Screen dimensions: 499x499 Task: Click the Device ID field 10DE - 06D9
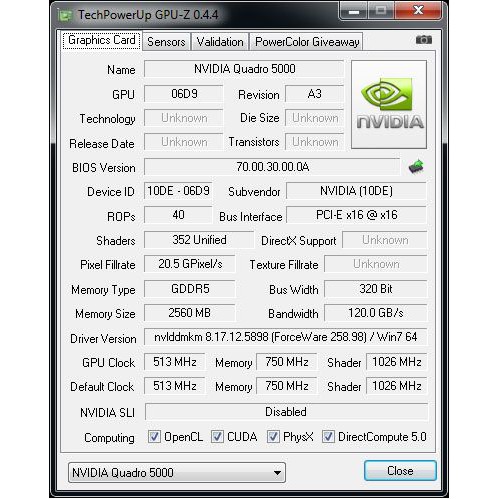[x=178, y=191]
